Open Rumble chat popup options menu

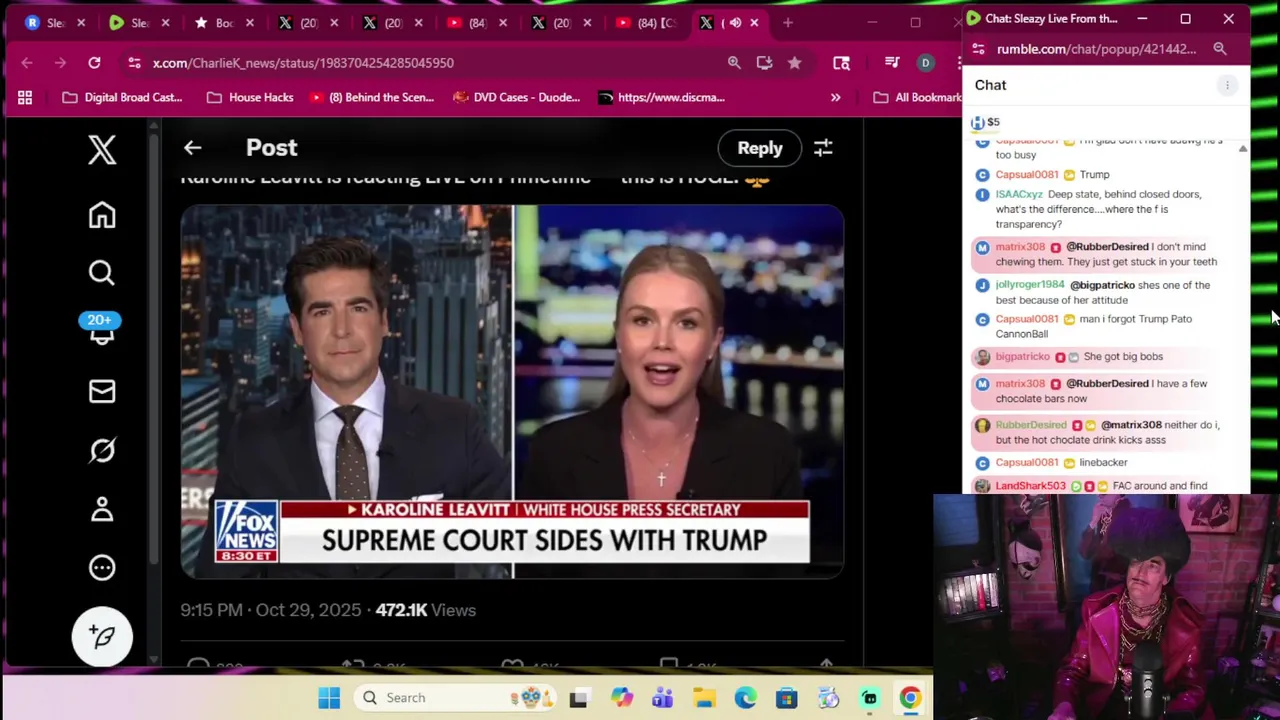pos(1227,85)
